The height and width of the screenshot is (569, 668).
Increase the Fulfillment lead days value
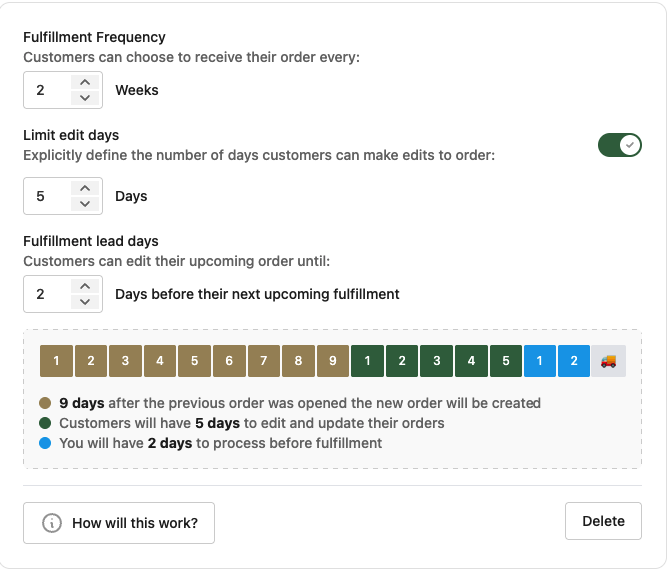[85, 287]
